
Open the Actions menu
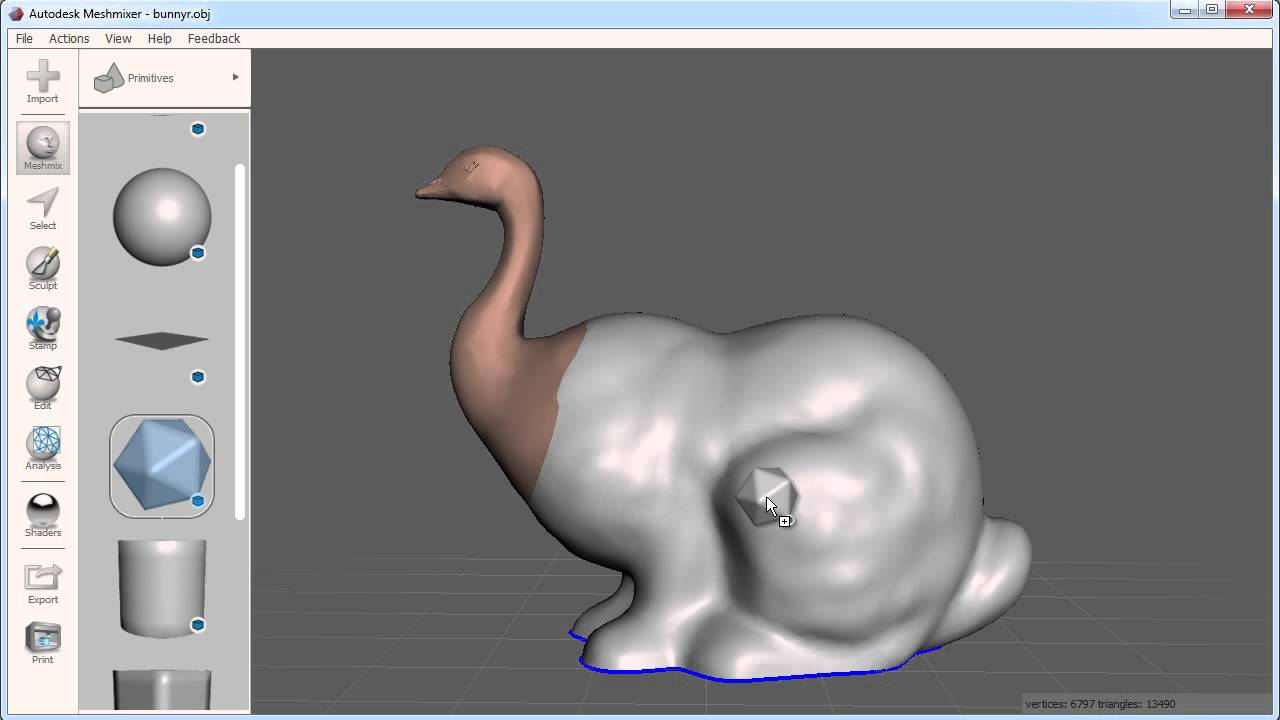pos(69,38)
